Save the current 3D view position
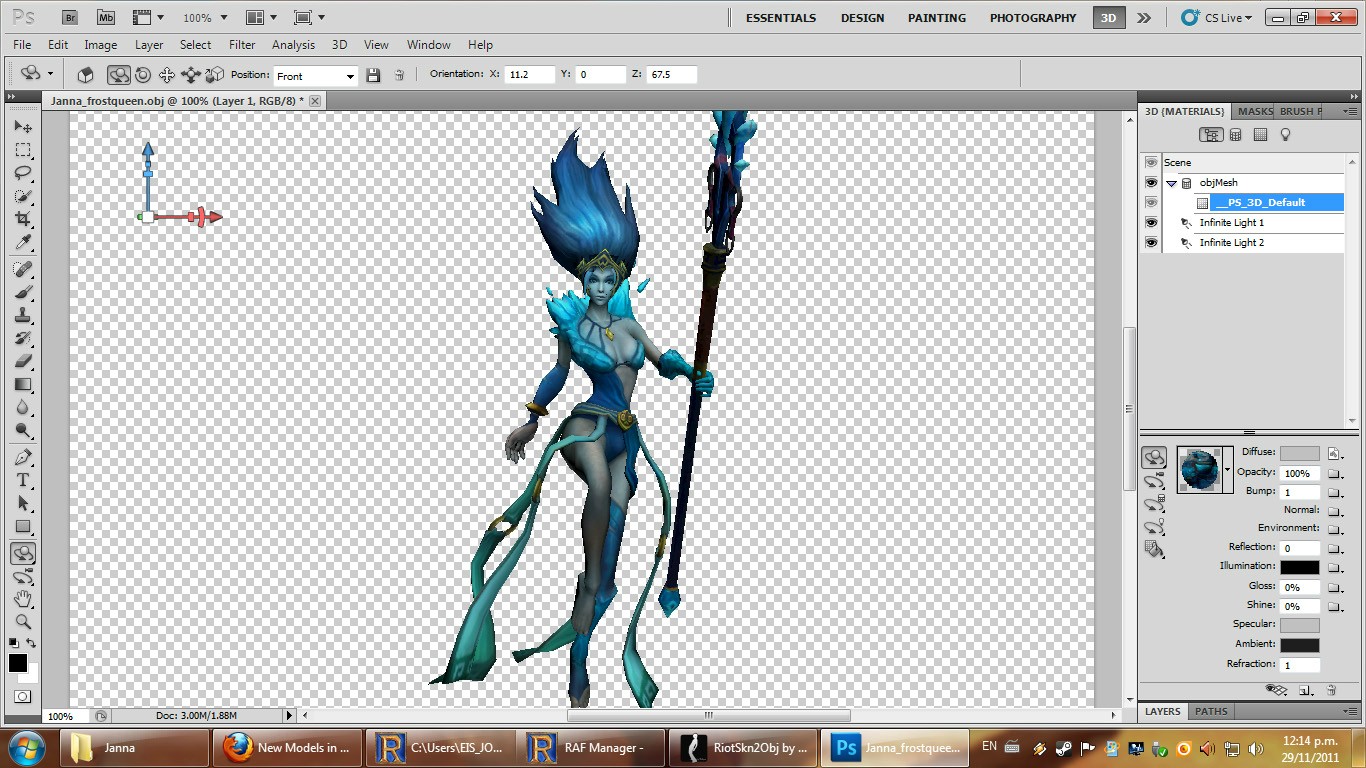The height and width of the screenshot is (768, 1366). 373,76
